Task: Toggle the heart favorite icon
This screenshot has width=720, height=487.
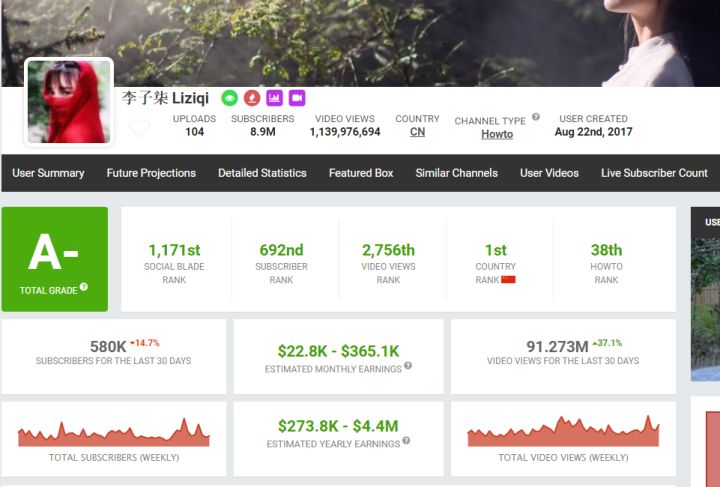Action: 139,128
